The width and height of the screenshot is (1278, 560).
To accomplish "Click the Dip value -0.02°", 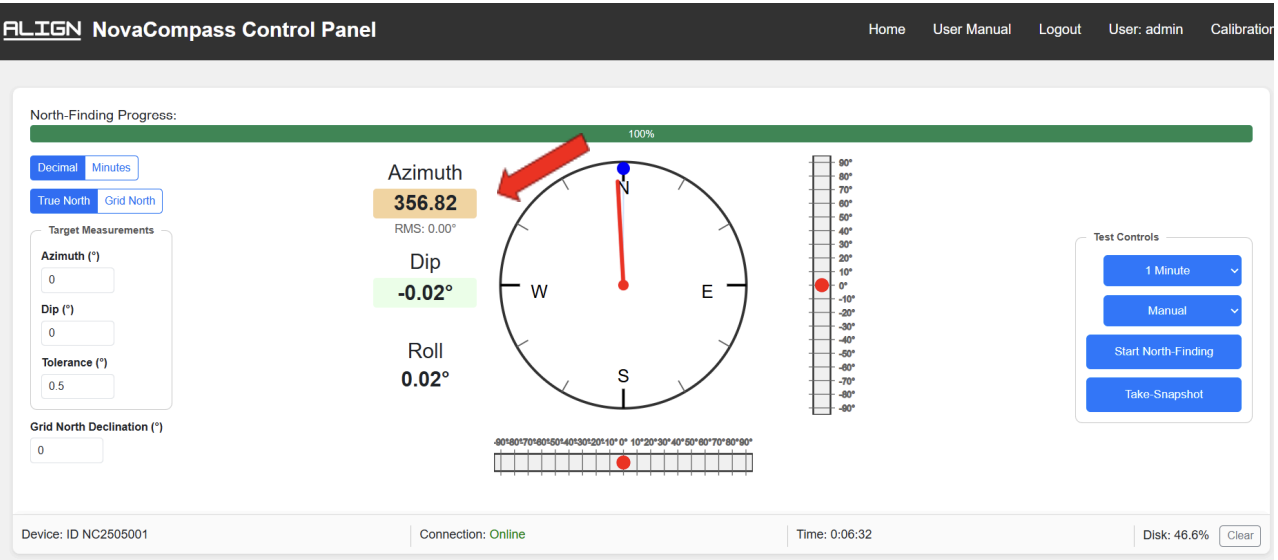I will pos(425,293).
